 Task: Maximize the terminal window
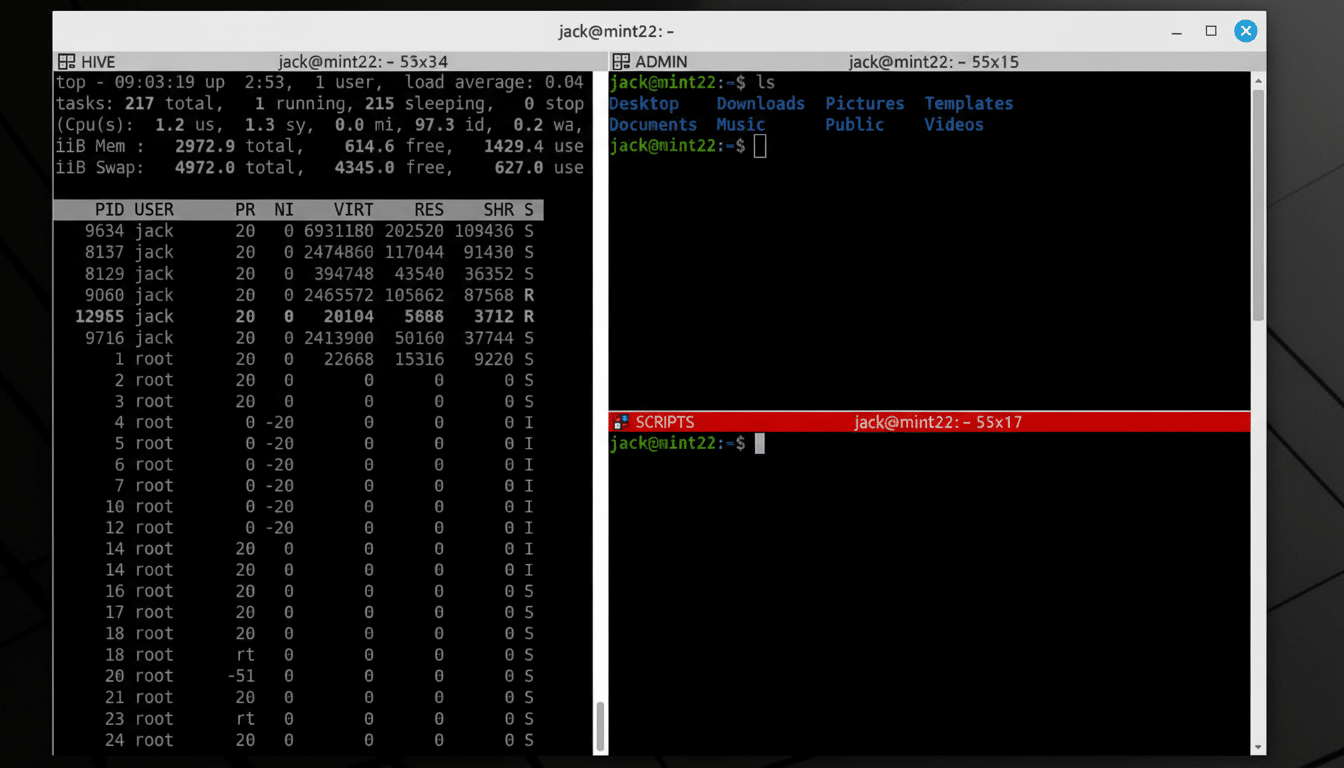tap(1211, 31)
